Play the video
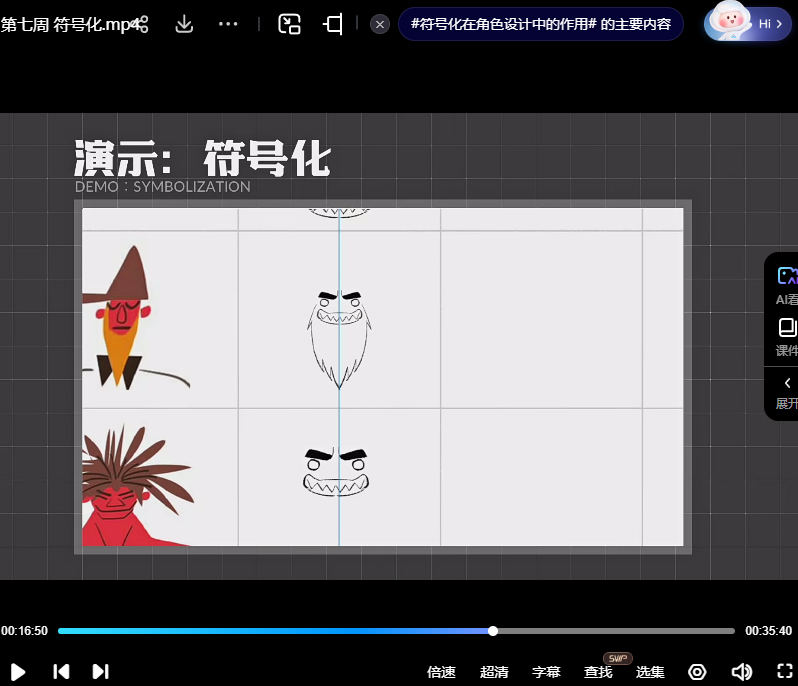Screen dimensions: 798x686 coord(18,671)
